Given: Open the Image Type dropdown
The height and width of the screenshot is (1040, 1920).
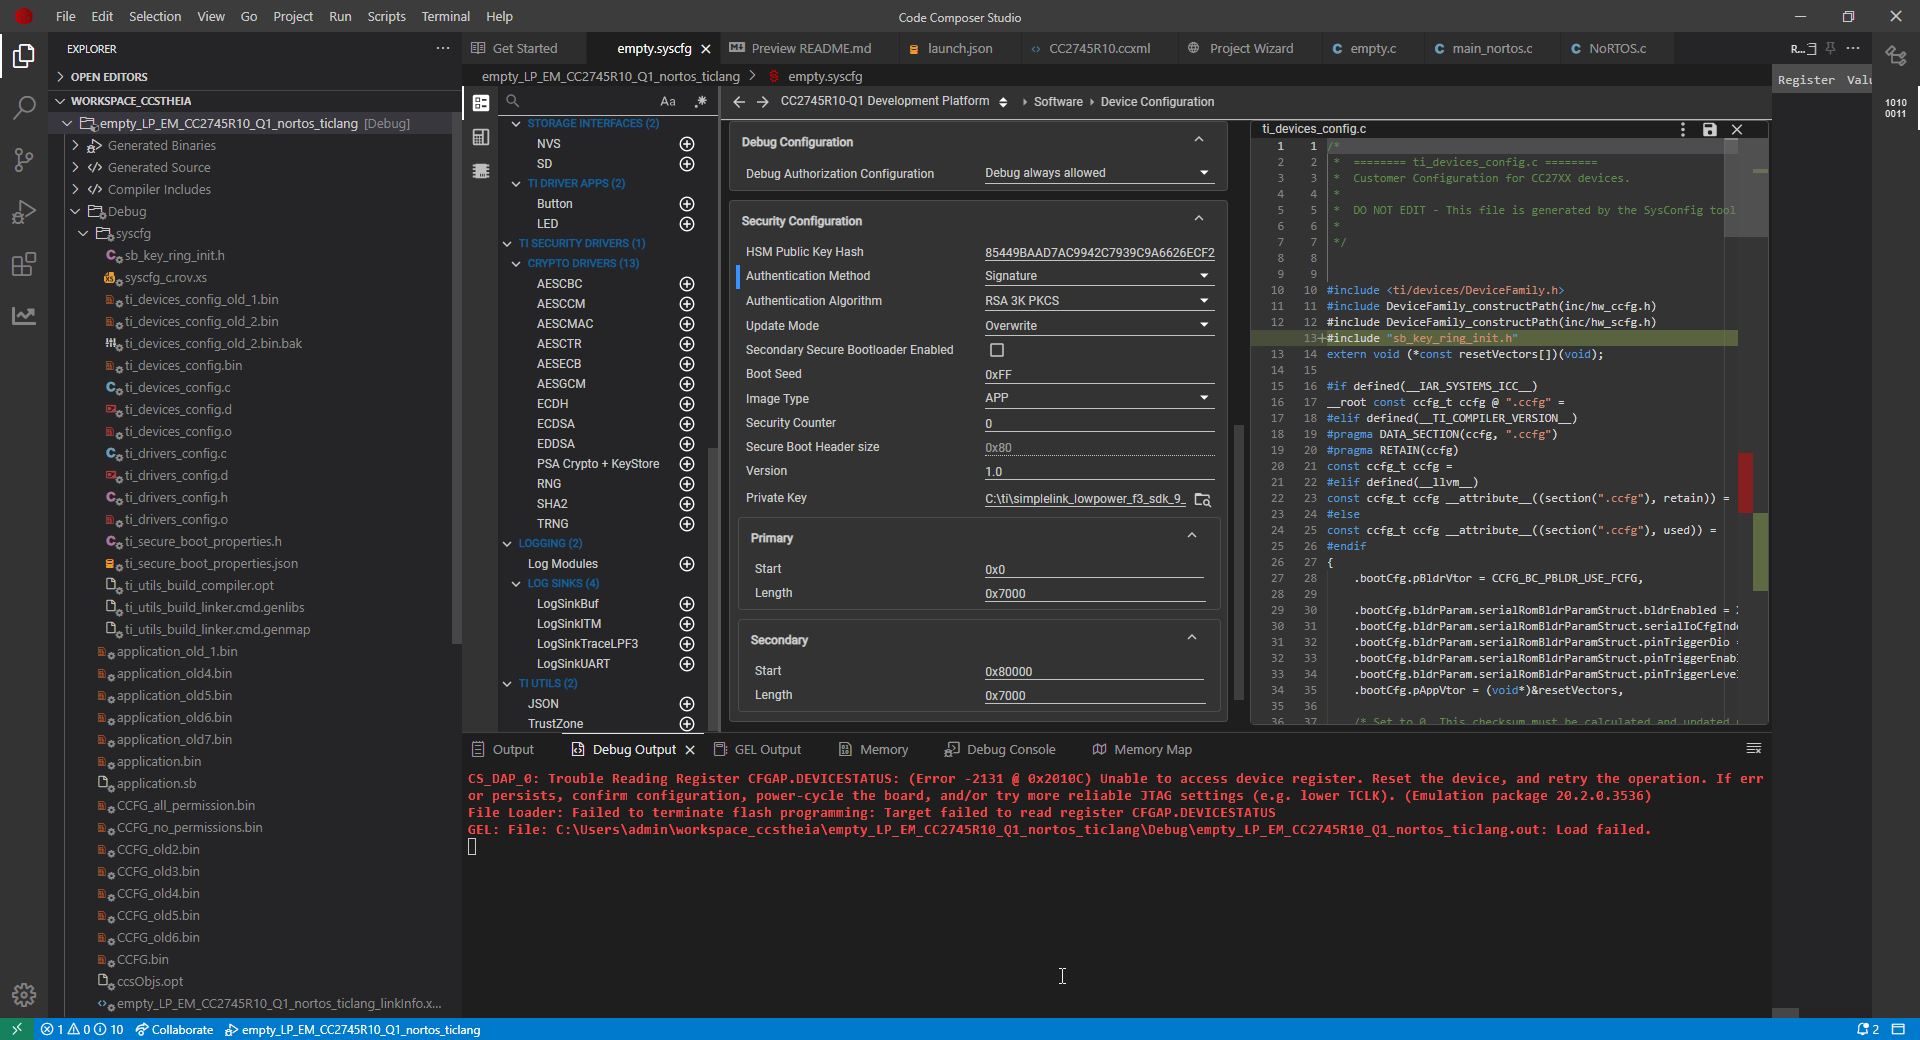Looking at the screenshot, I should [x=1097, y=398].
